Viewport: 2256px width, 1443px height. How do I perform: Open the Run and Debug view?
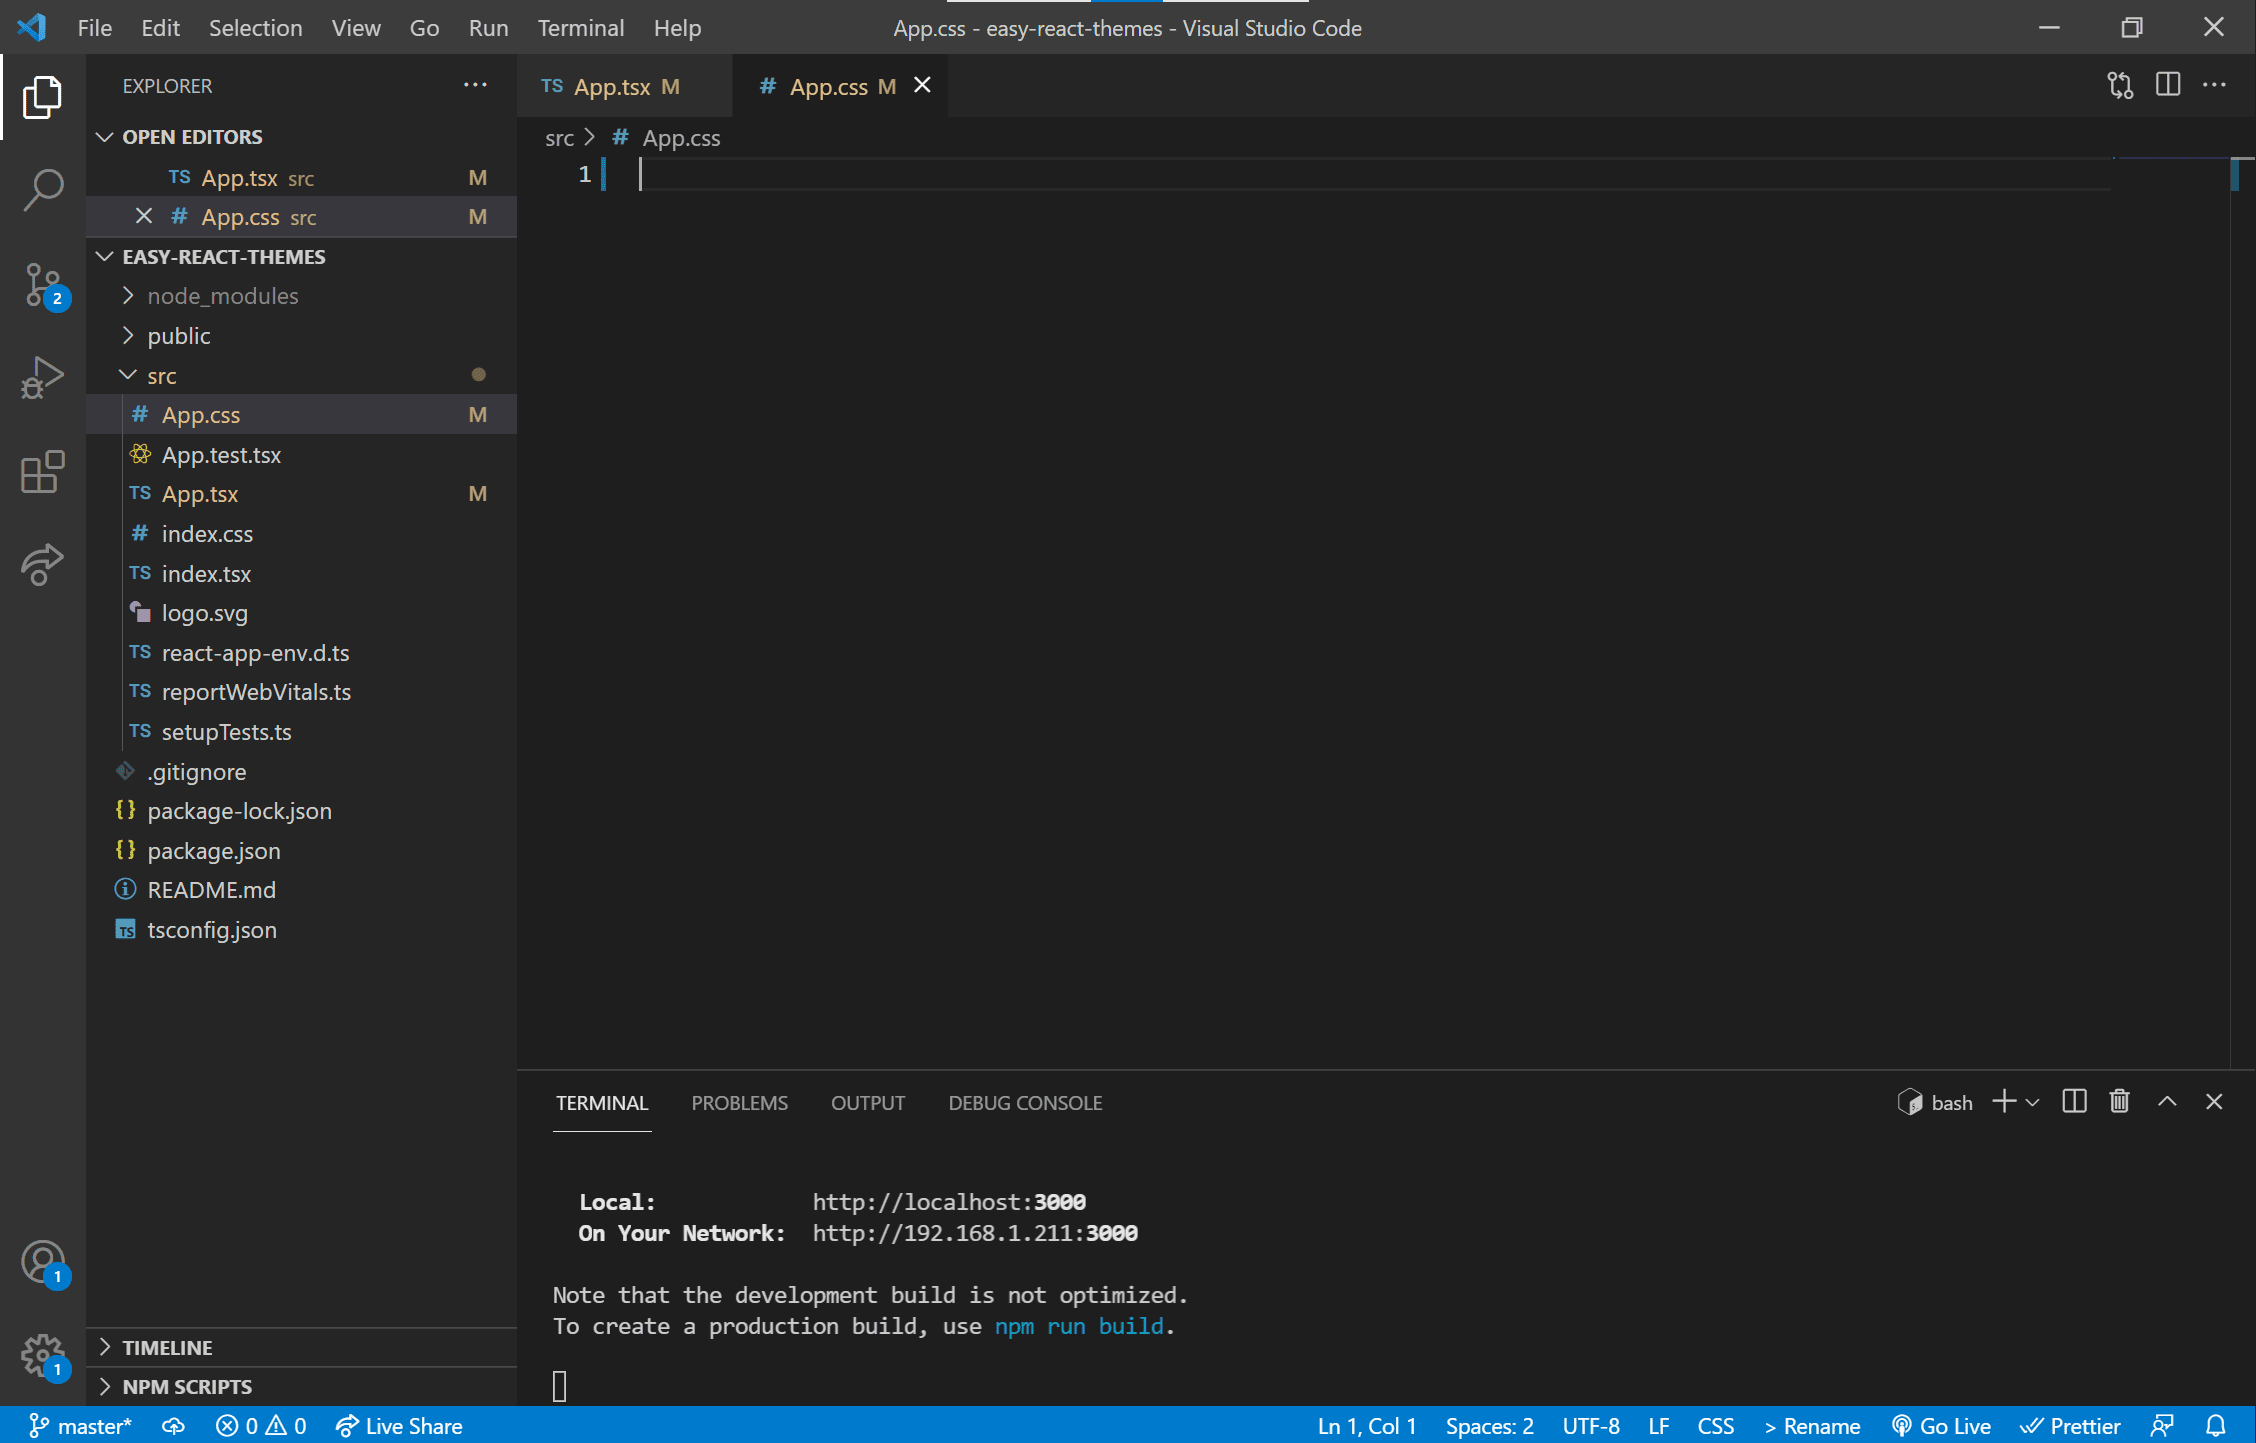(42, 377)
